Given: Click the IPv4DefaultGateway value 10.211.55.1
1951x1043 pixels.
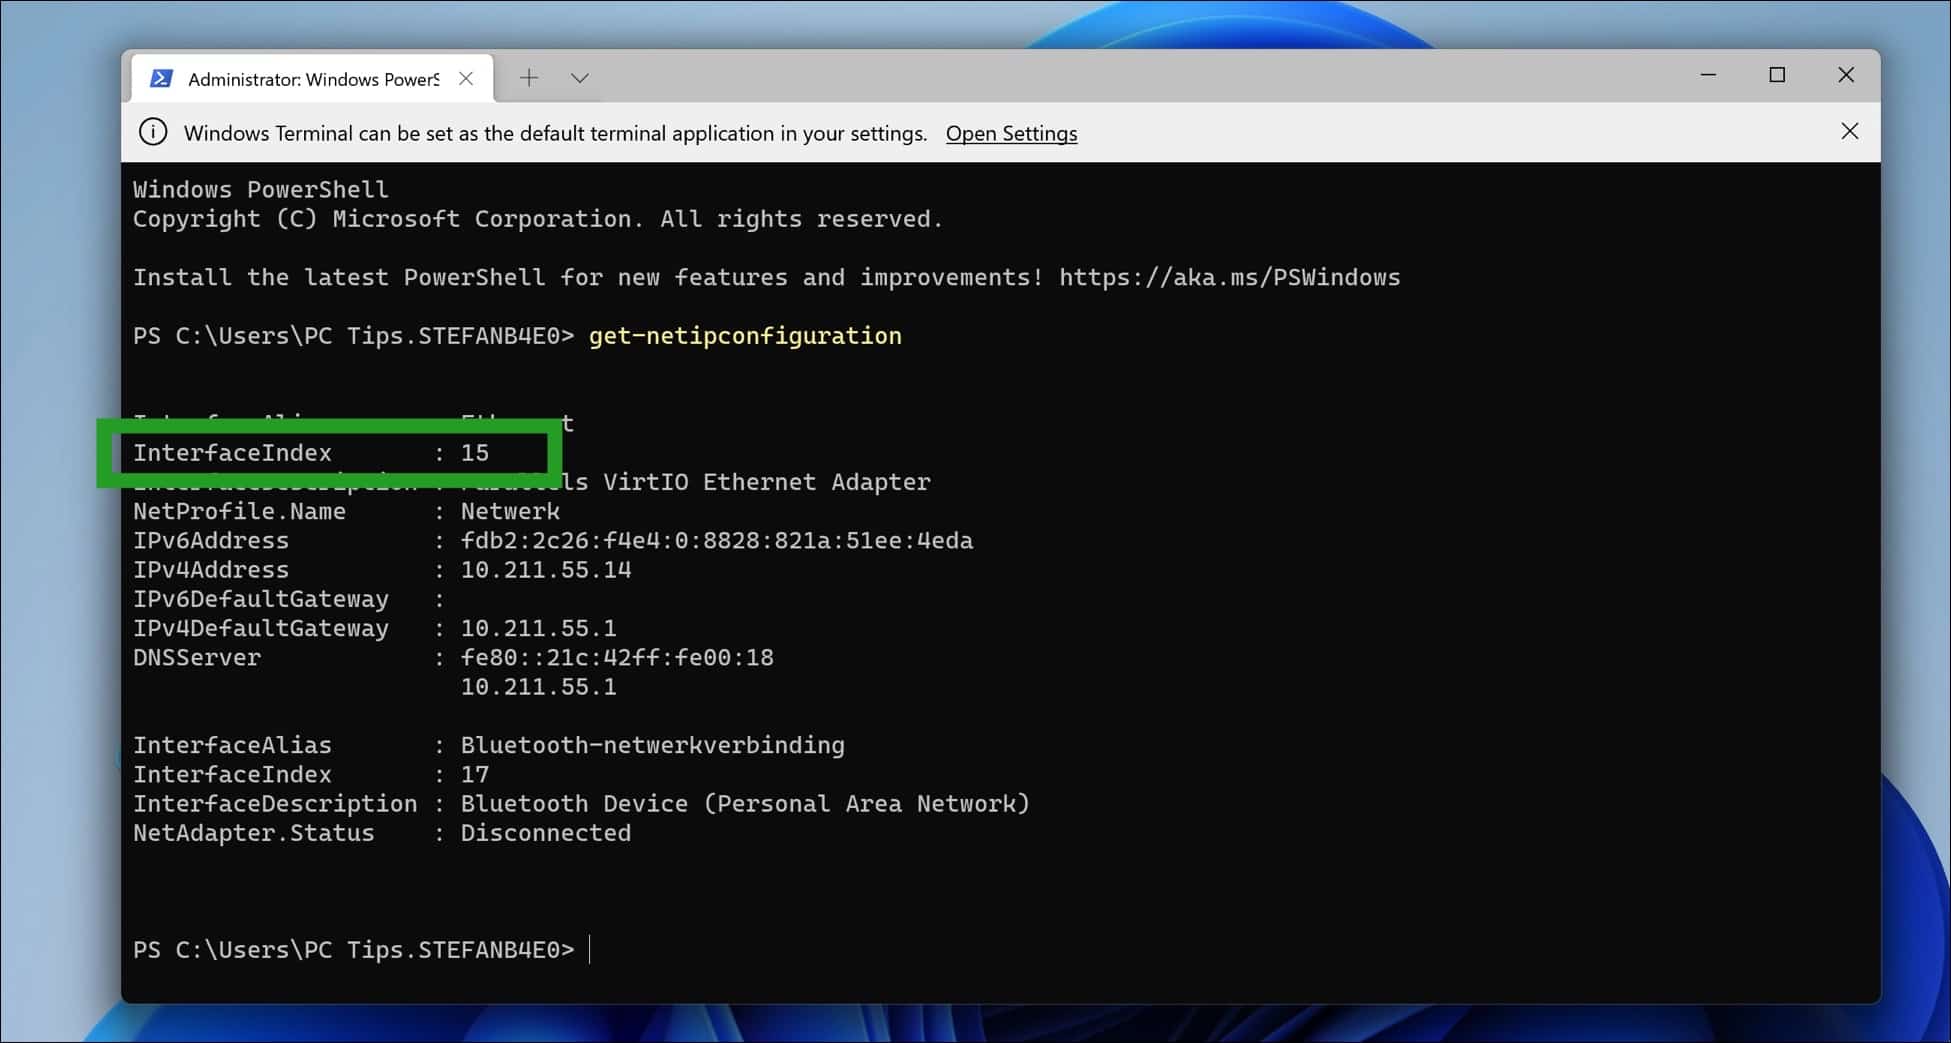Looking at the screenshot, I should pos(538,628).
